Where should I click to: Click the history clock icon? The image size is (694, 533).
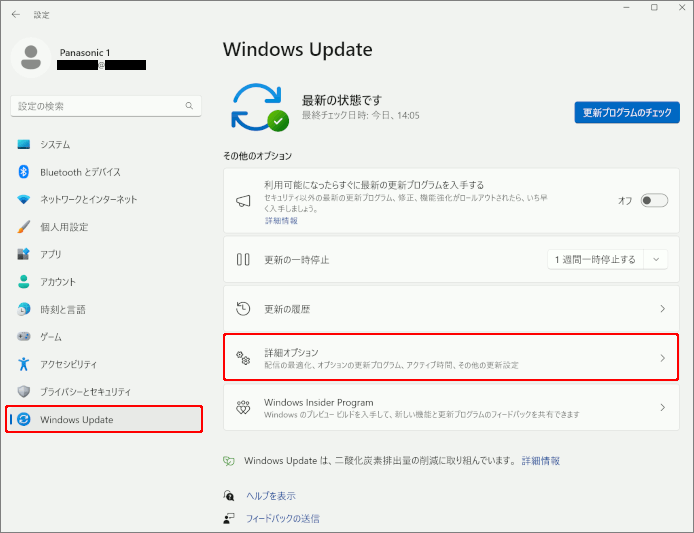click(243, 309)
